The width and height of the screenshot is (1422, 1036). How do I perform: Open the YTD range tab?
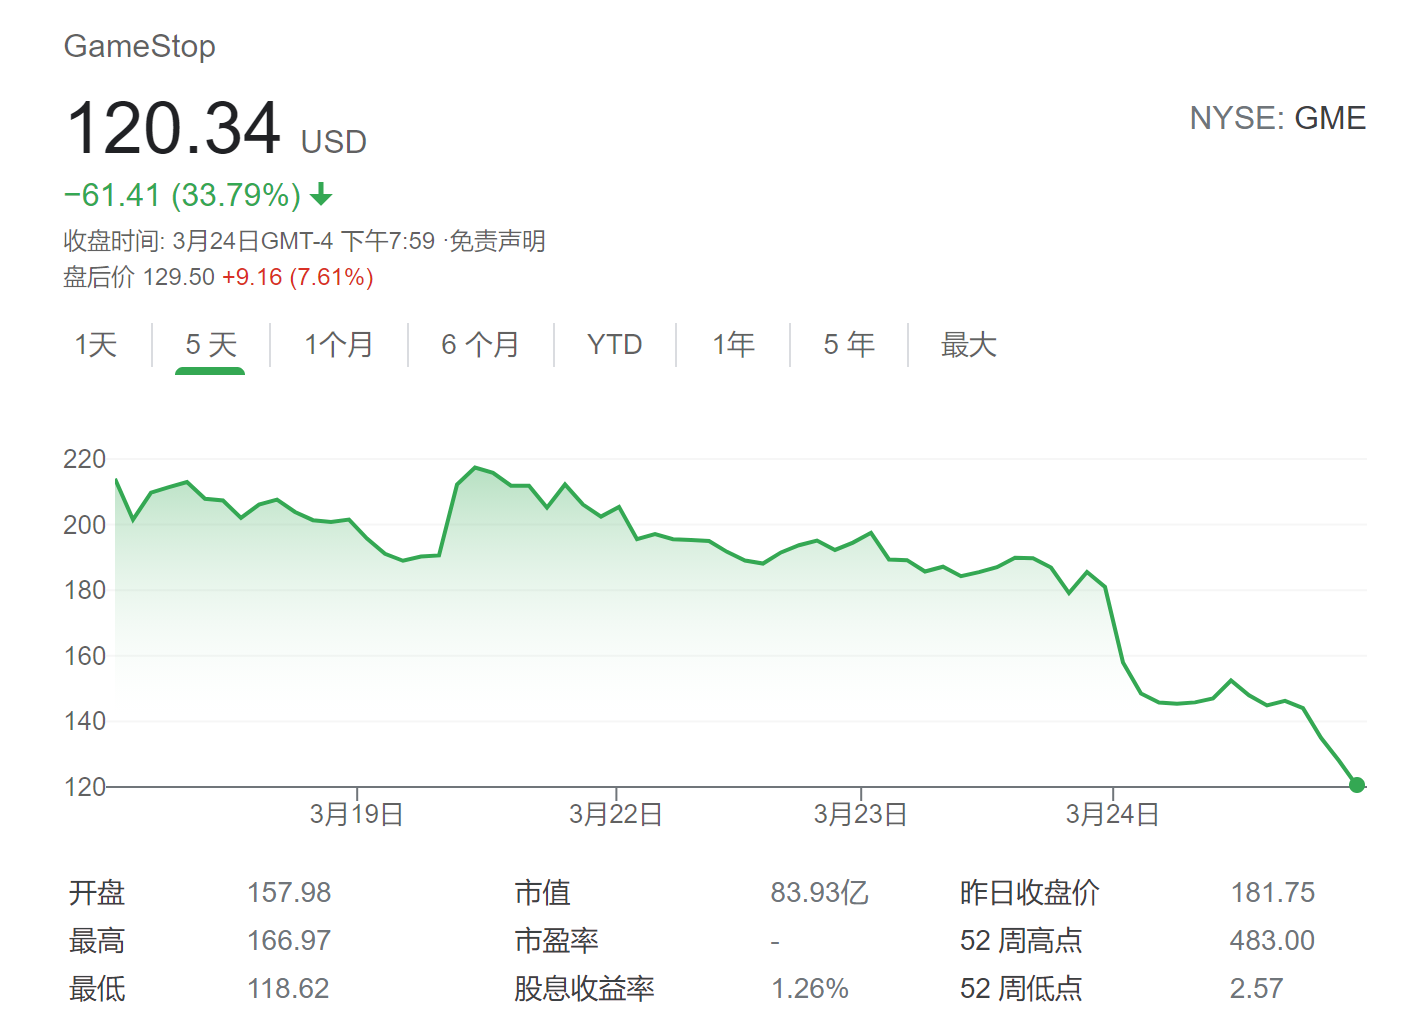(x=614, y=345)
